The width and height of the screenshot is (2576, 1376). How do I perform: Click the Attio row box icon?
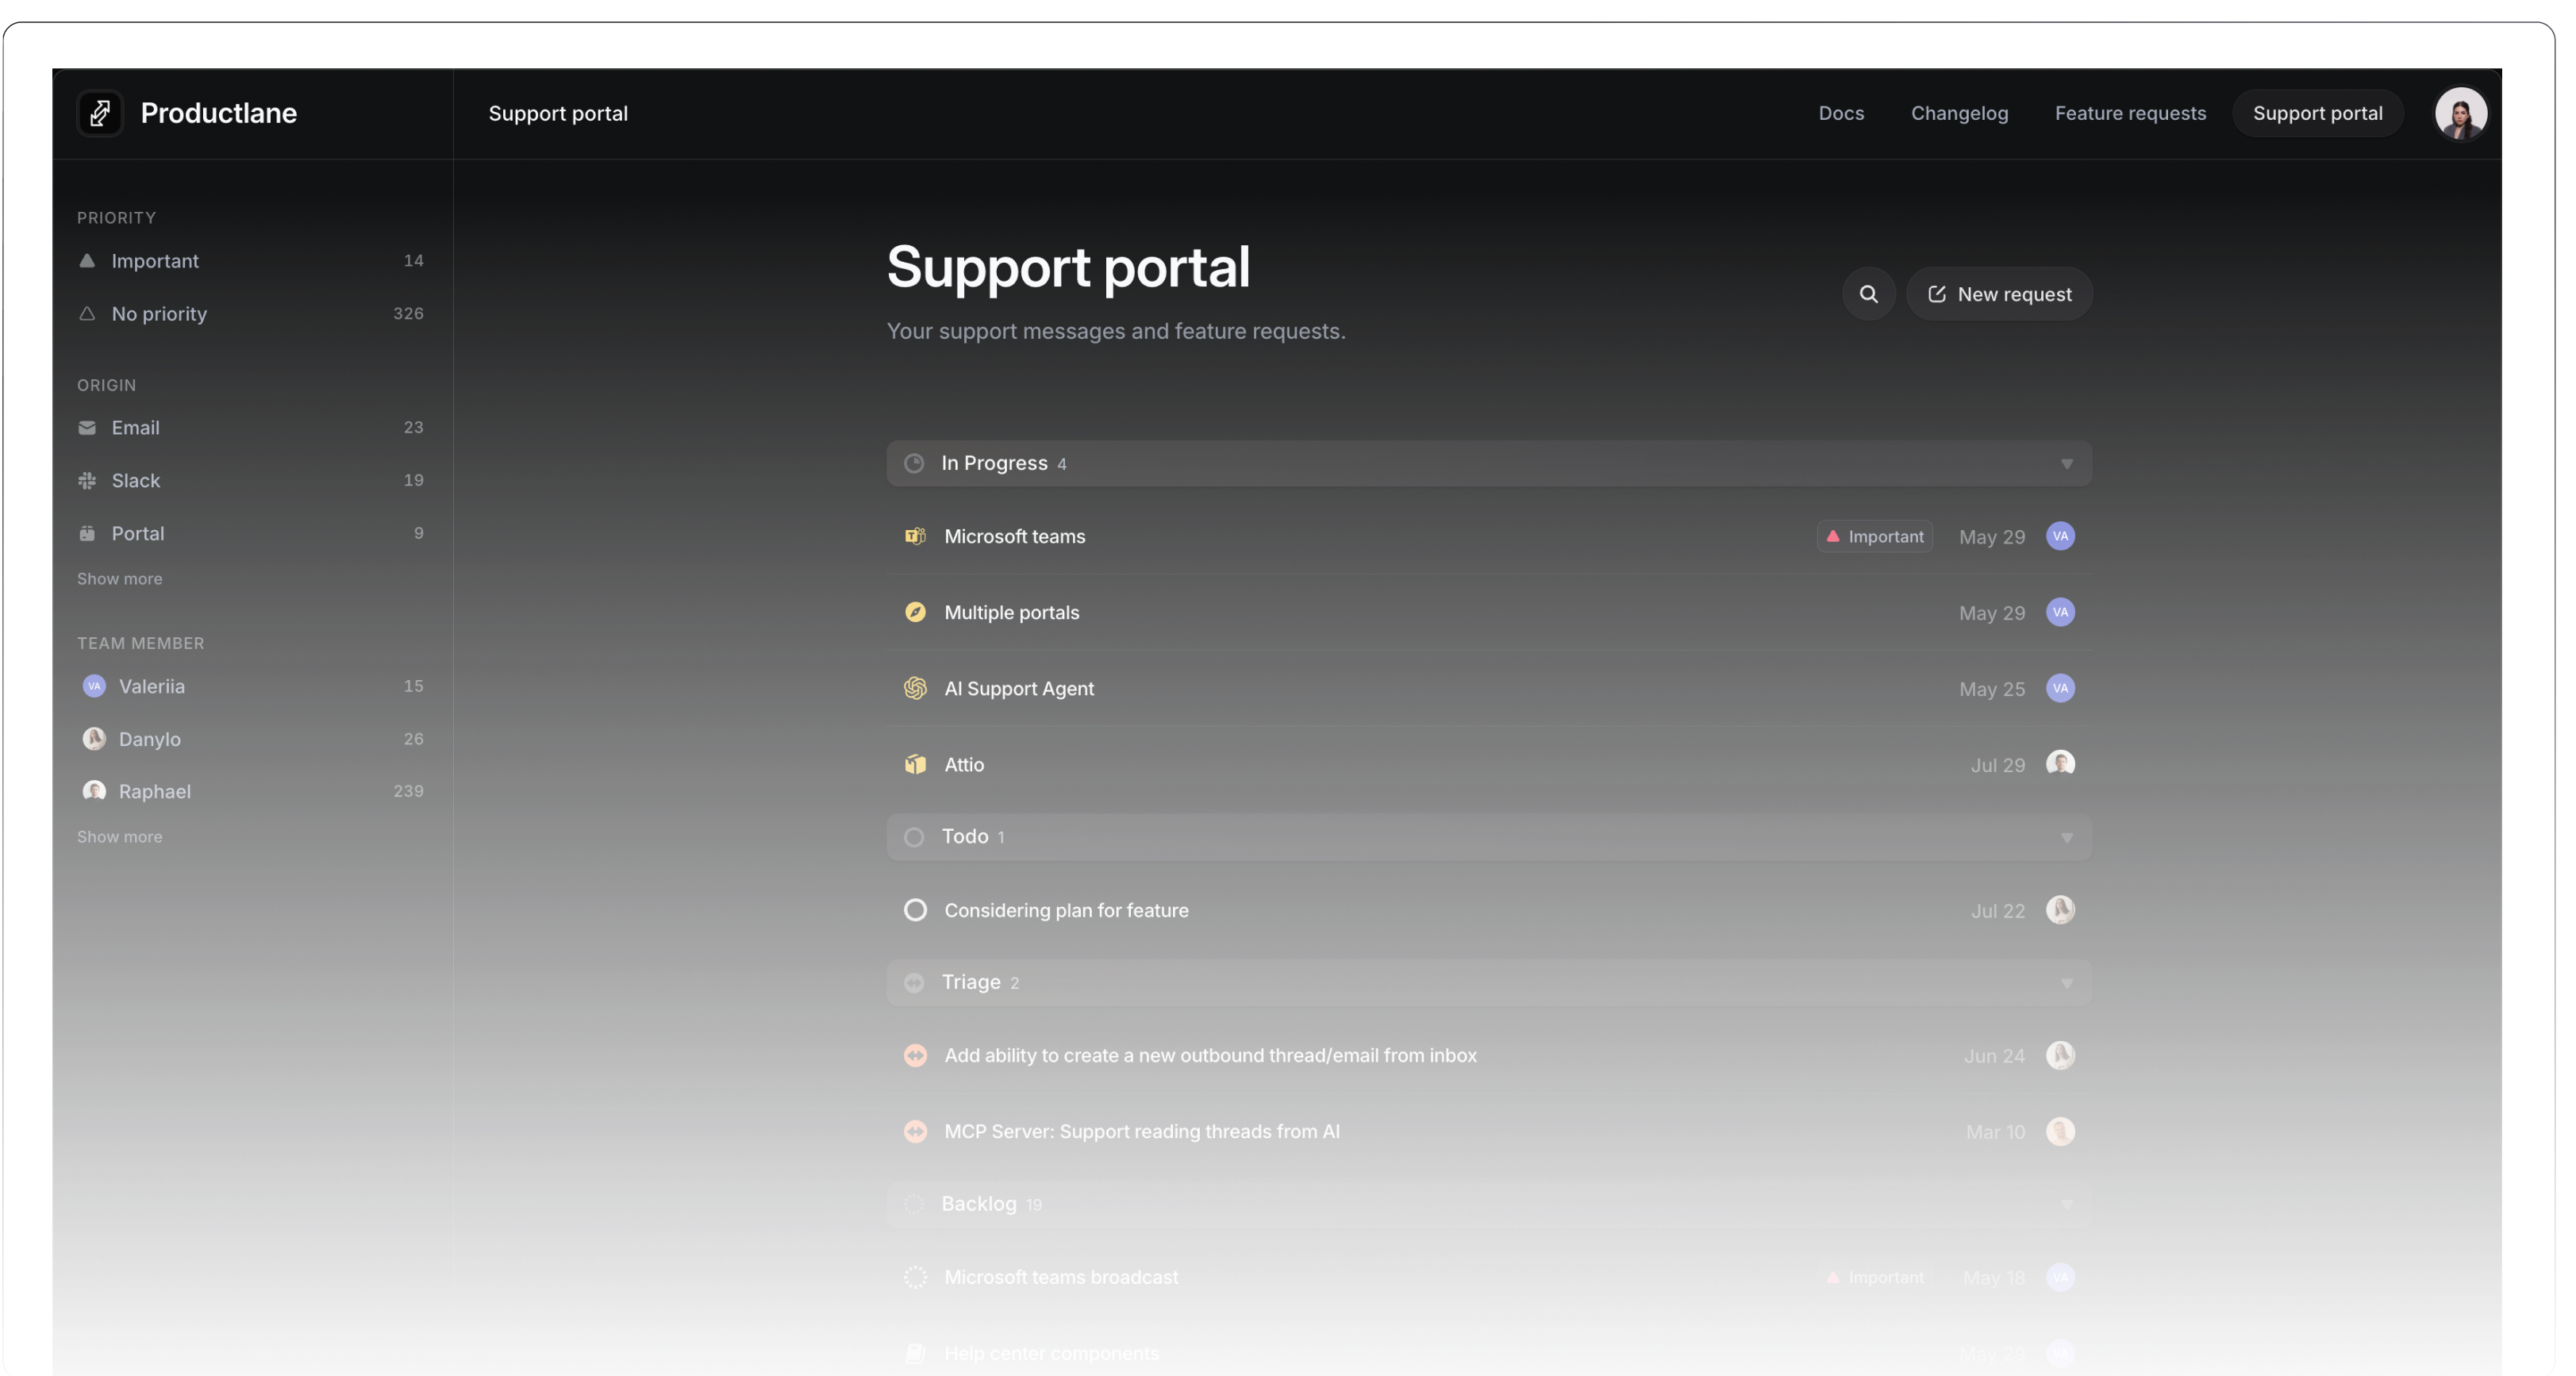[x=915, y=764]
